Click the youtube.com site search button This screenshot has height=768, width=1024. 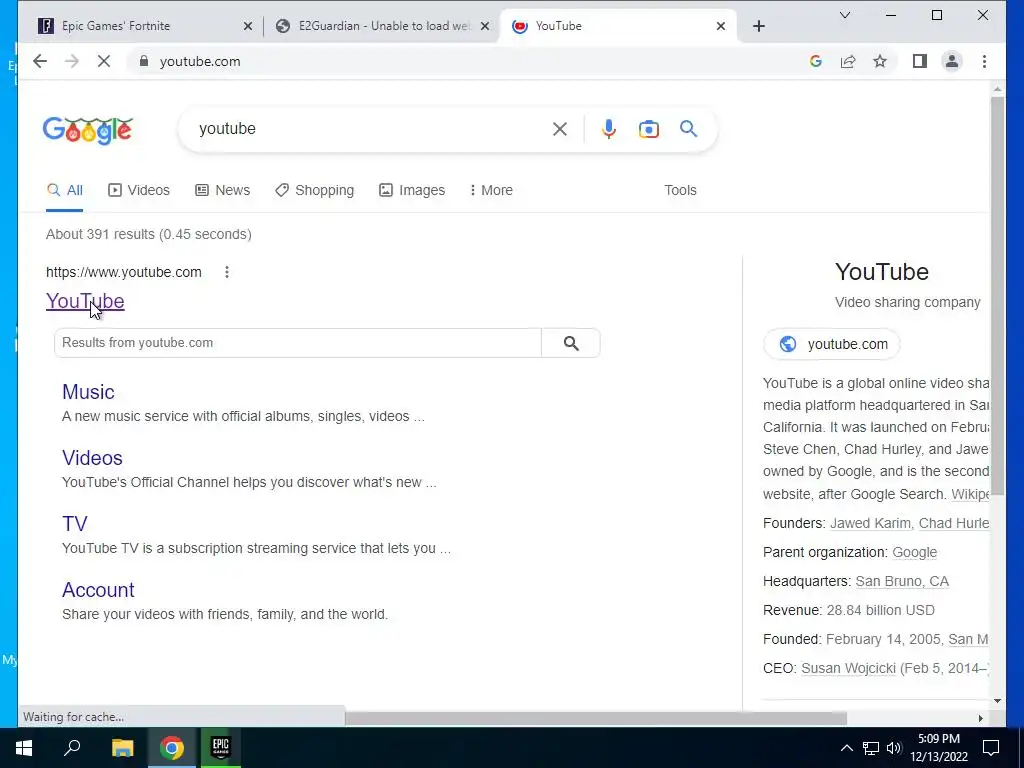point(571,343)
